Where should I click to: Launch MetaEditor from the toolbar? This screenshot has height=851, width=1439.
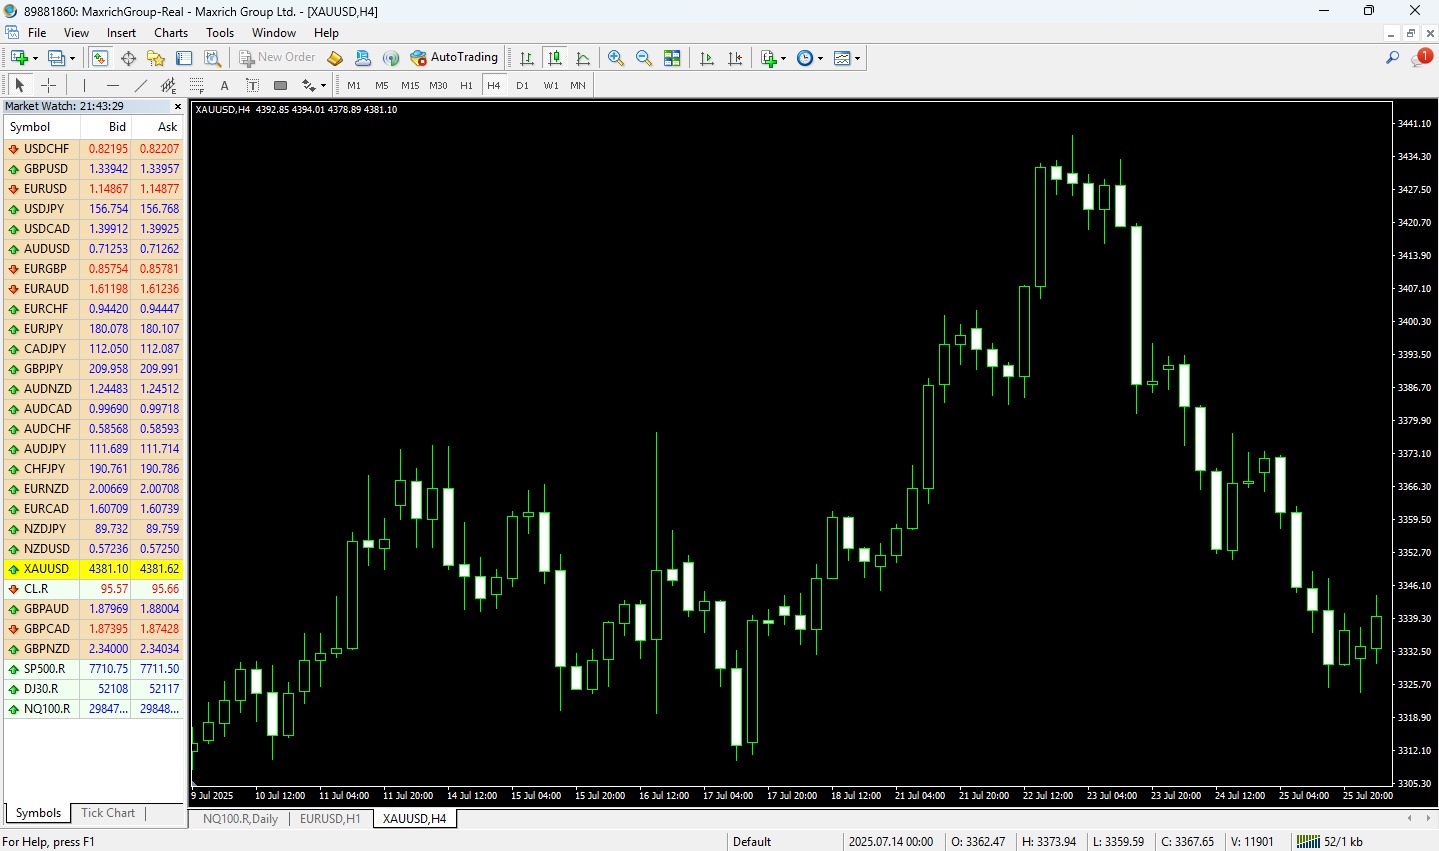[x=335, y=58]
